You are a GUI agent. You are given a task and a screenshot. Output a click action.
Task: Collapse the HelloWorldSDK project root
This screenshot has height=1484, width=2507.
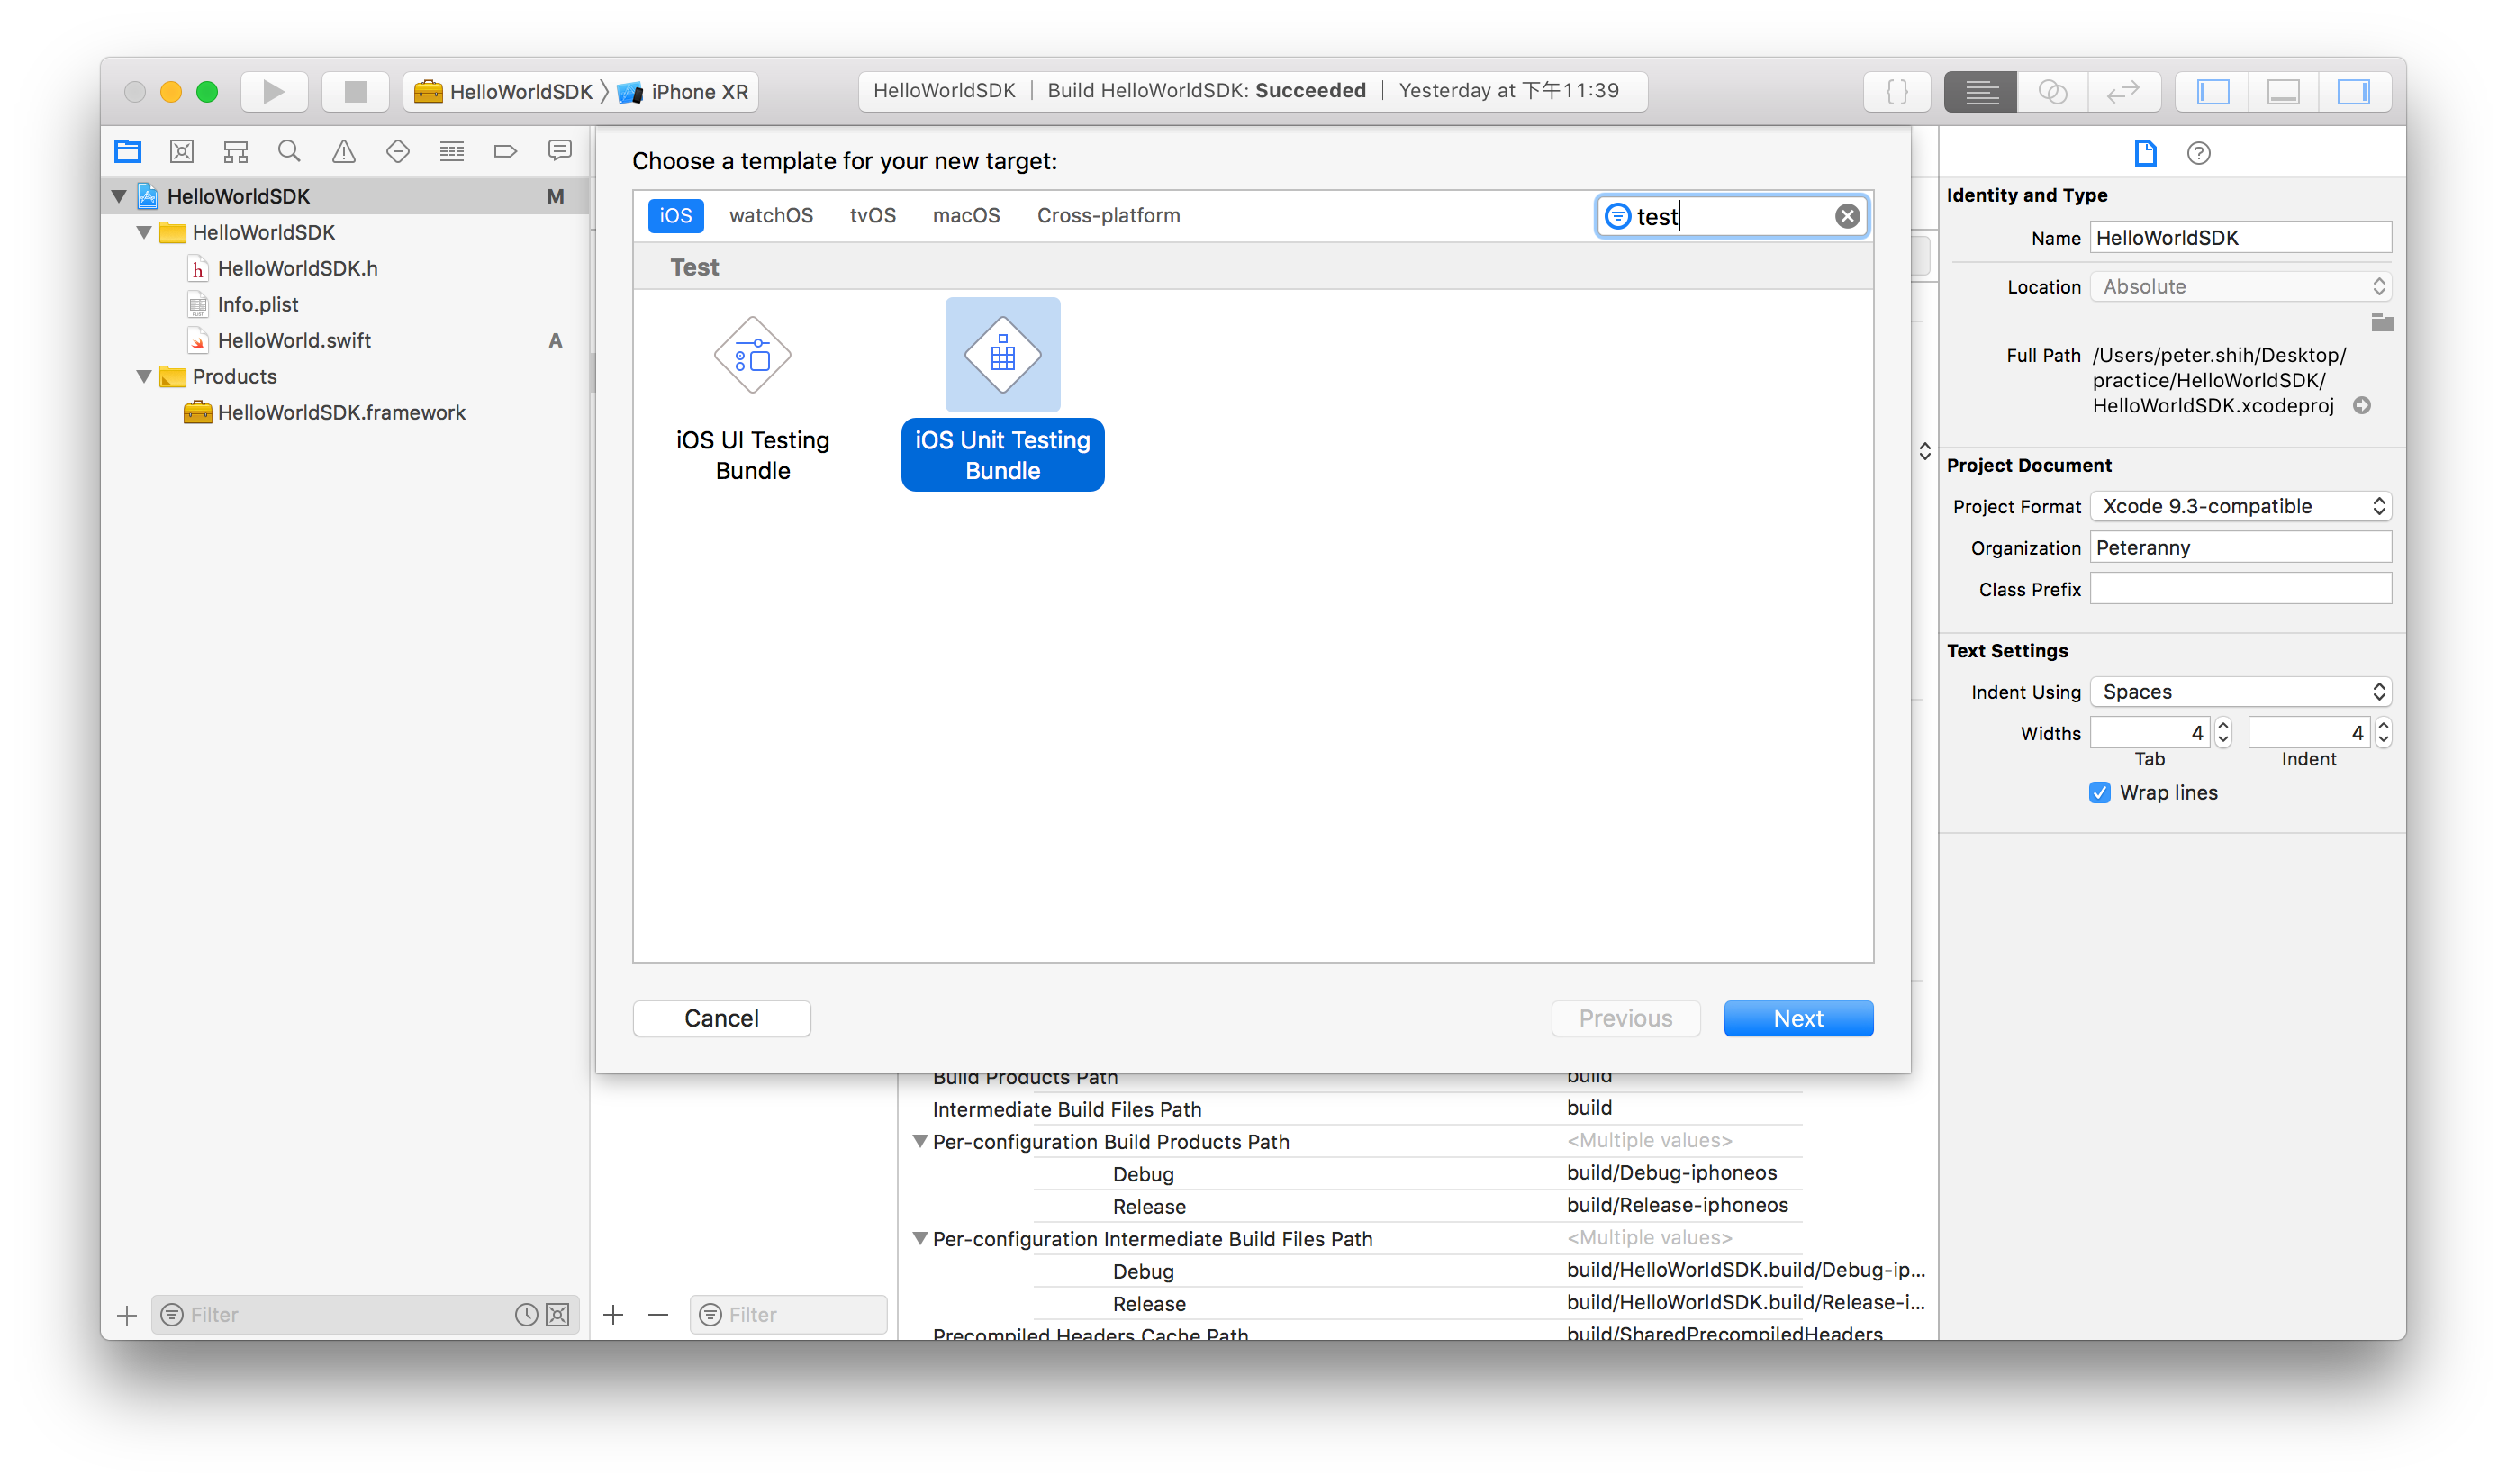pos(119,196)
